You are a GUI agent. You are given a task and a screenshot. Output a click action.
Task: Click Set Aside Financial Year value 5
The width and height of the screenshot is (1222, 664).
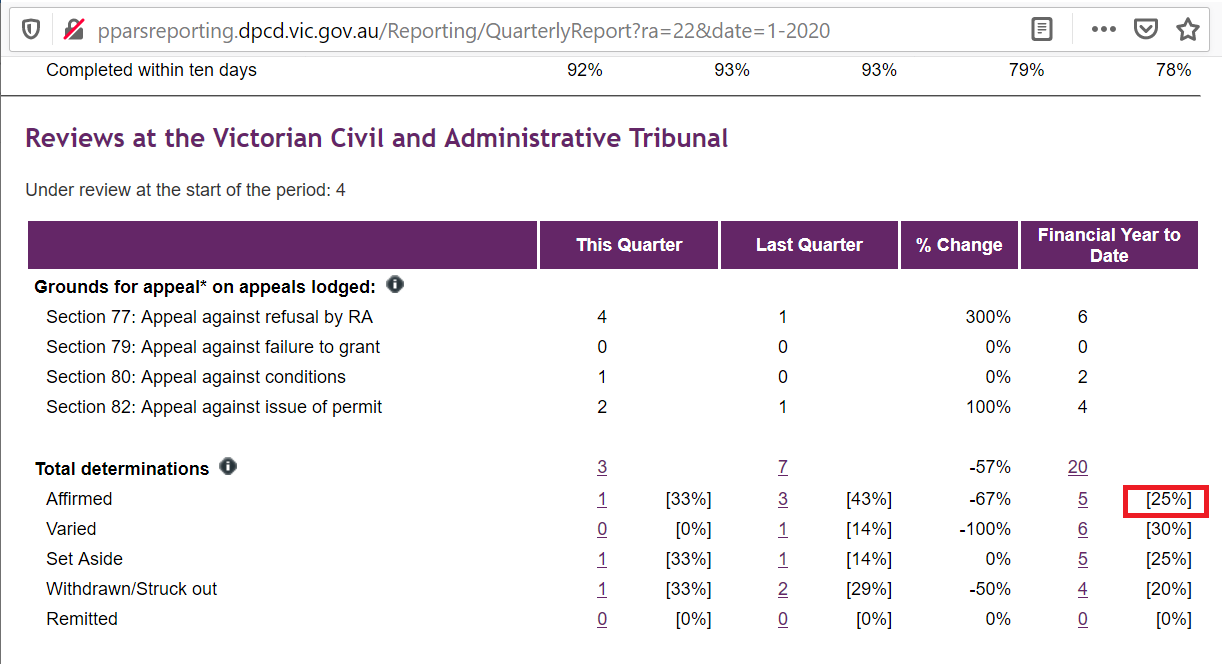click(x=1083, y=559)
